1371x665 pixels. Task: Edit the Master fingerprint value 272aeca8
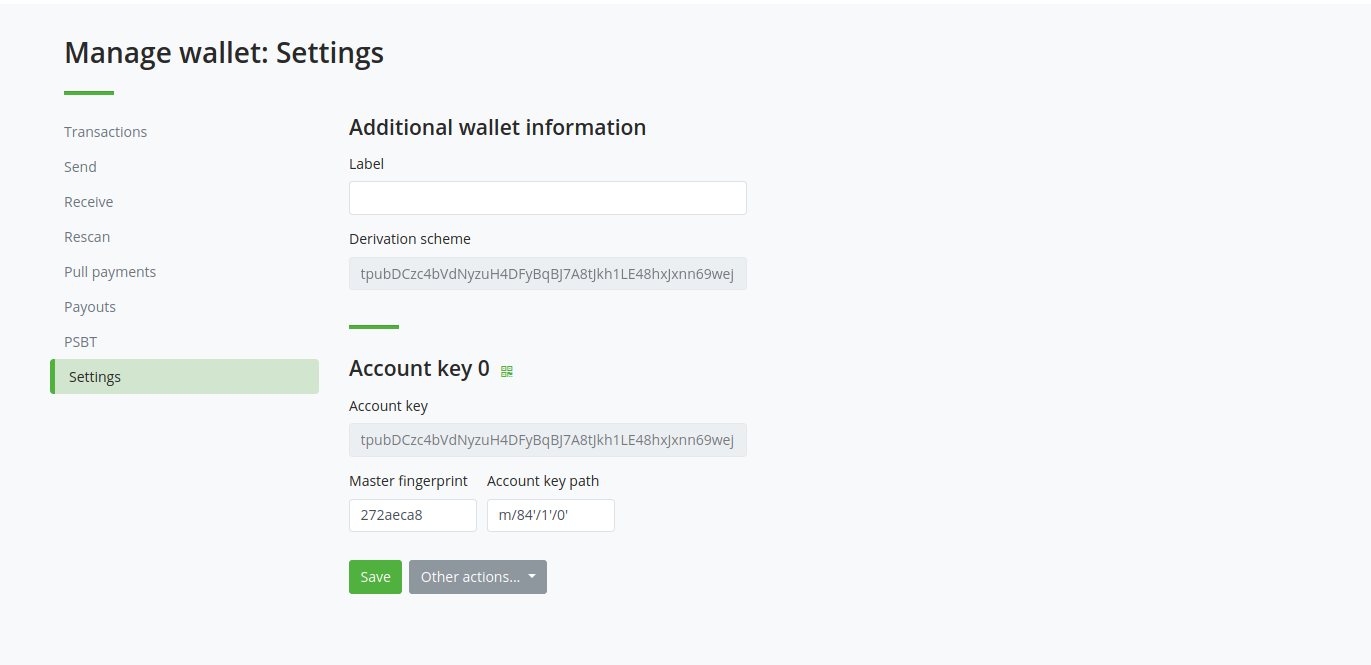pyautogui.click(x=412, y=515)
